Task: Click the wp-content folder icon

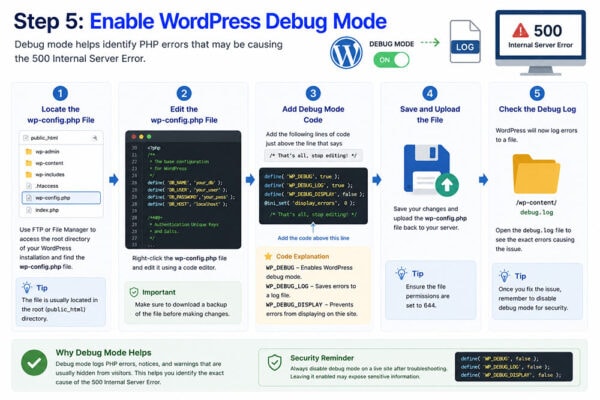Action: [x=28, y=163]
